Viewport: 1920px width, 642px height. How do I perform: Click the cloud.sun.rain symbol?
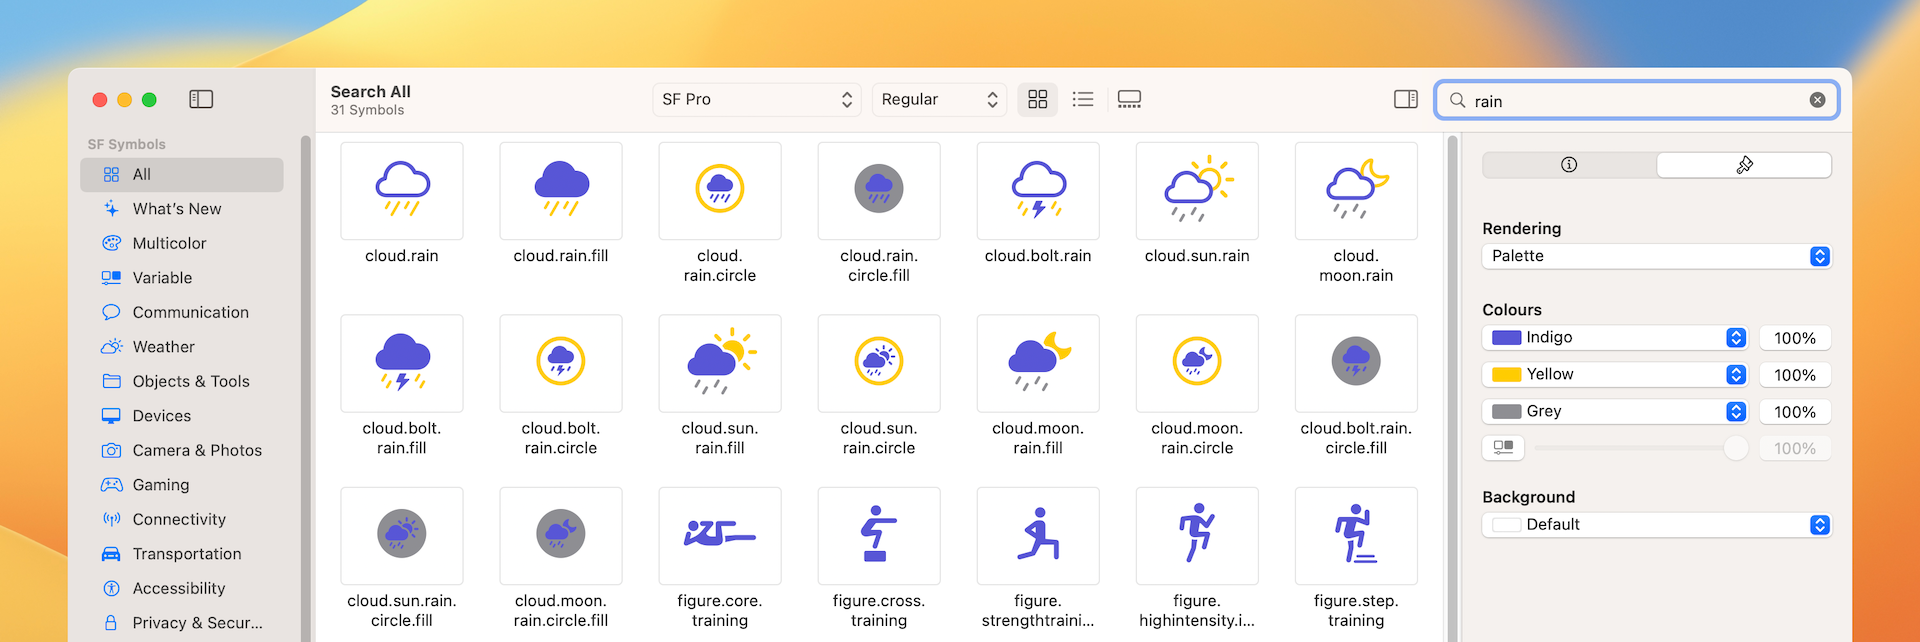(1197, 191)
